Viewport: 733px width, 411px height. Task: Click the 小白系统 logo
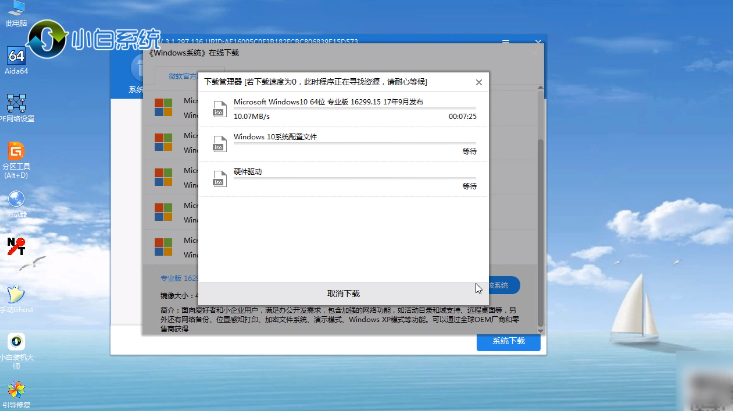tap(93, 39)
